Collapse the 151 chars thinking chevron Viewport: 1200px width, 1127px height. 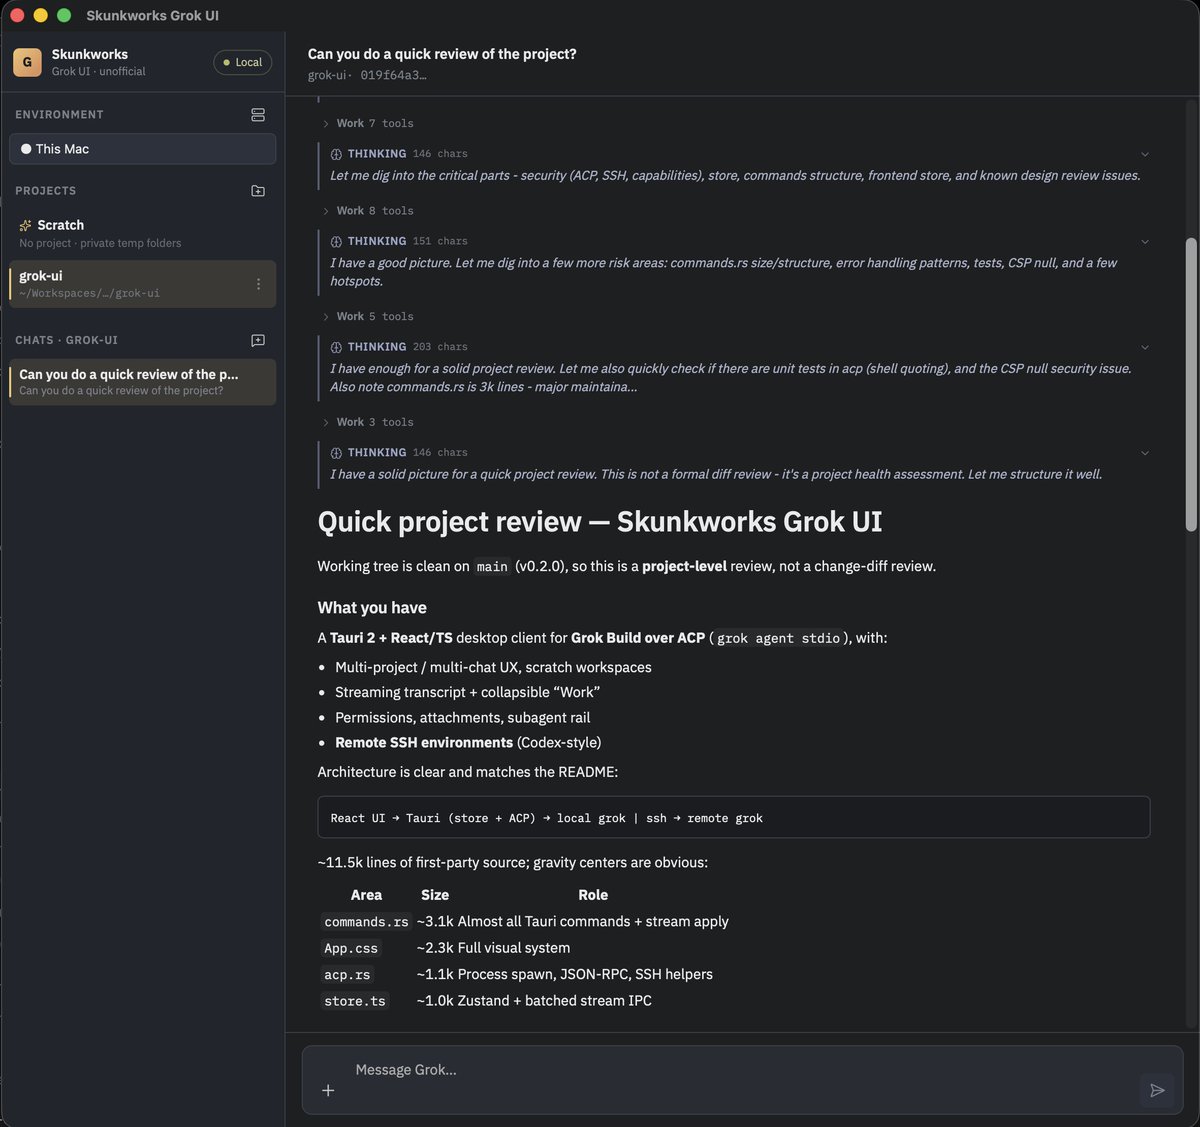[1145, 242]
